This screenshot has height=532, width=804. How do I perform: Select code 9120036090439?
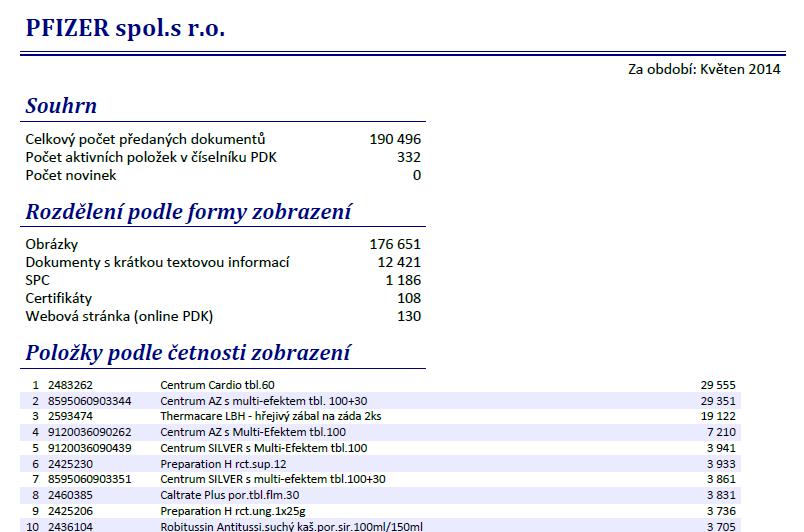coord(90,448)
